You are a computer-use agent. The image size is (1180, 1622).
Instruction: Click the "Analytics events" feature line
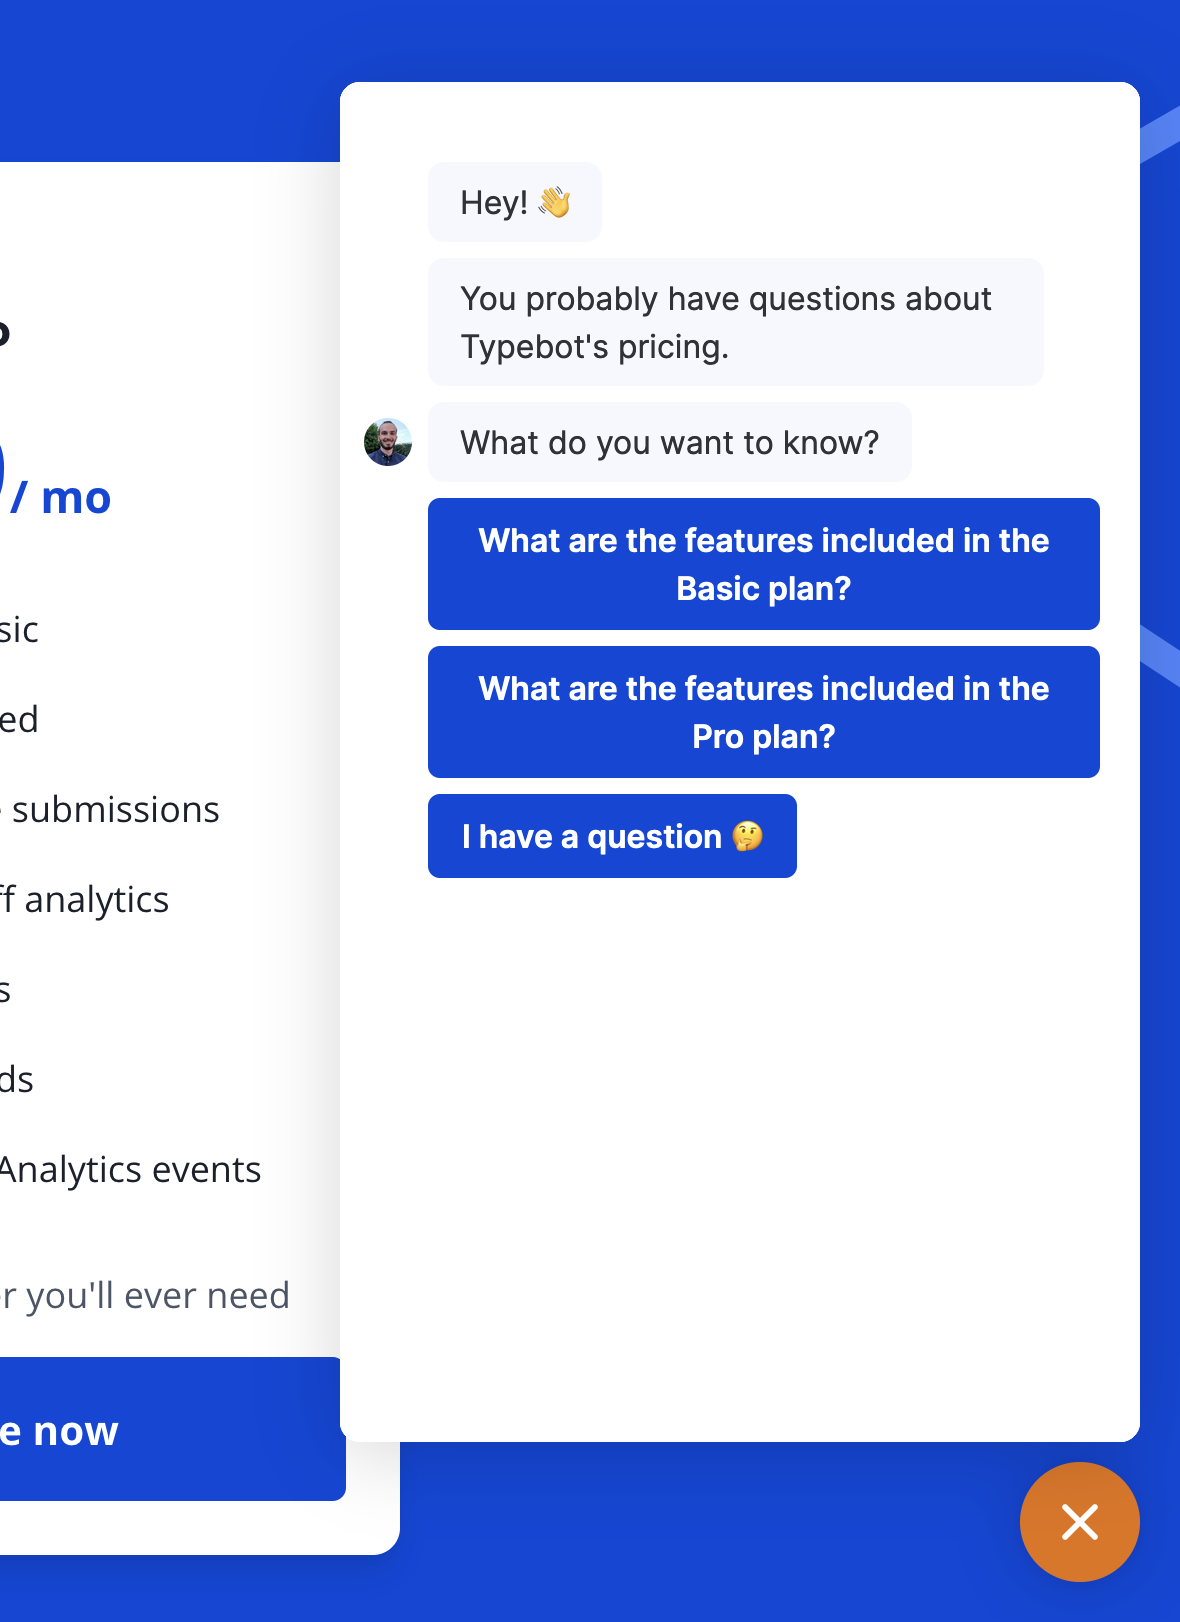pos(130,1169)
